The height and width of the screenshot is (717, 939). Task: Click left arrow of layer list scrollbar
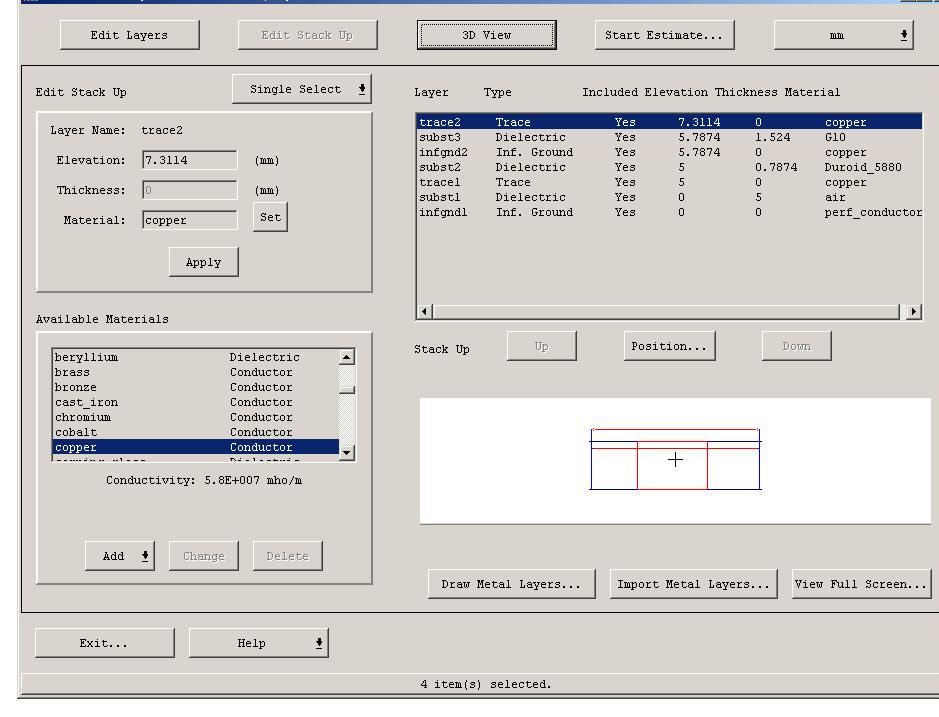coord(425,311)
